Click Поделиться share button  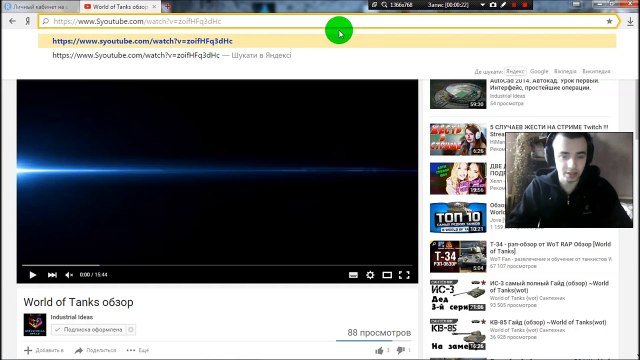click(x=96, y=350)
